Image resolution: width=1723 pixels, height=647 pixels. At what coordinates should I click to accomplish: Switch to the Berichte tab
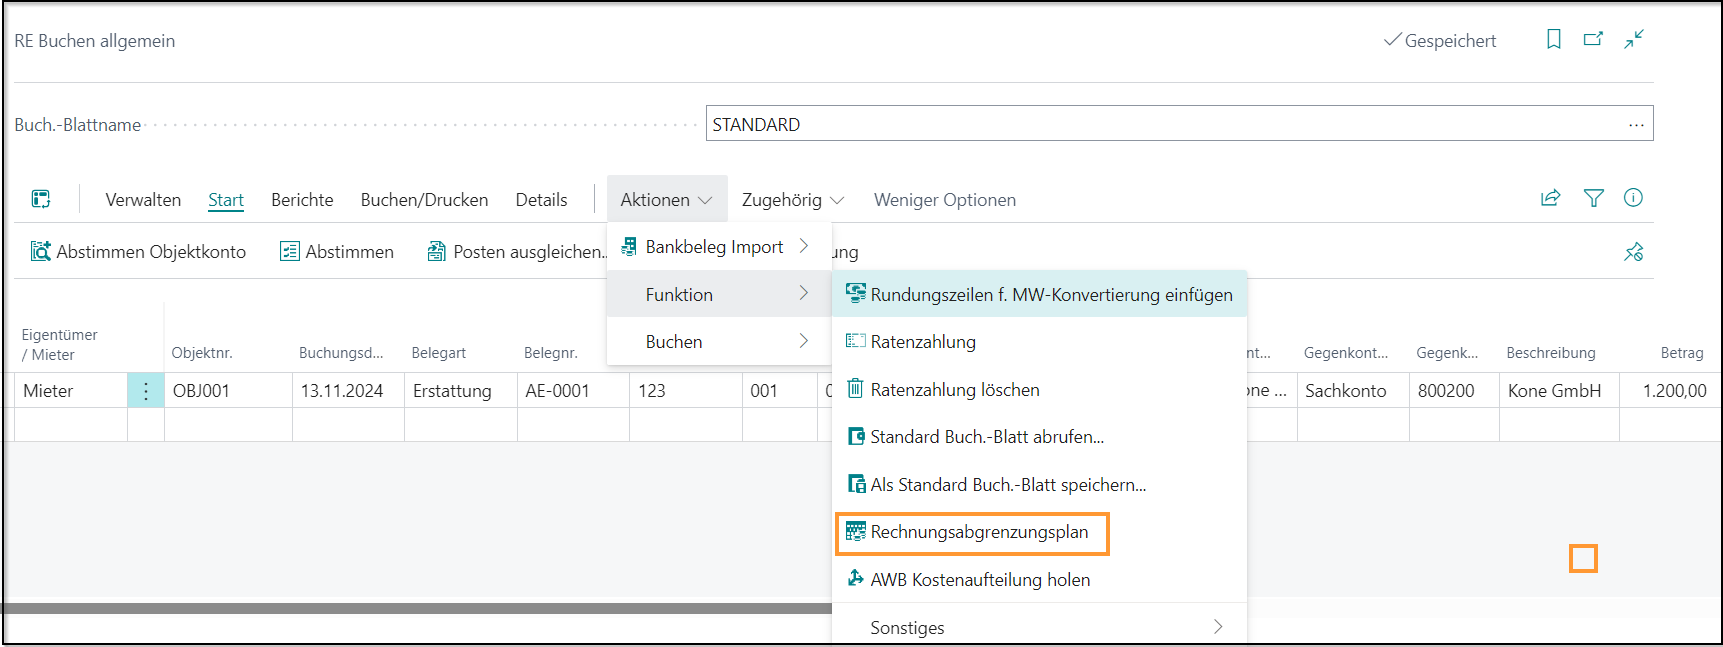302,200
